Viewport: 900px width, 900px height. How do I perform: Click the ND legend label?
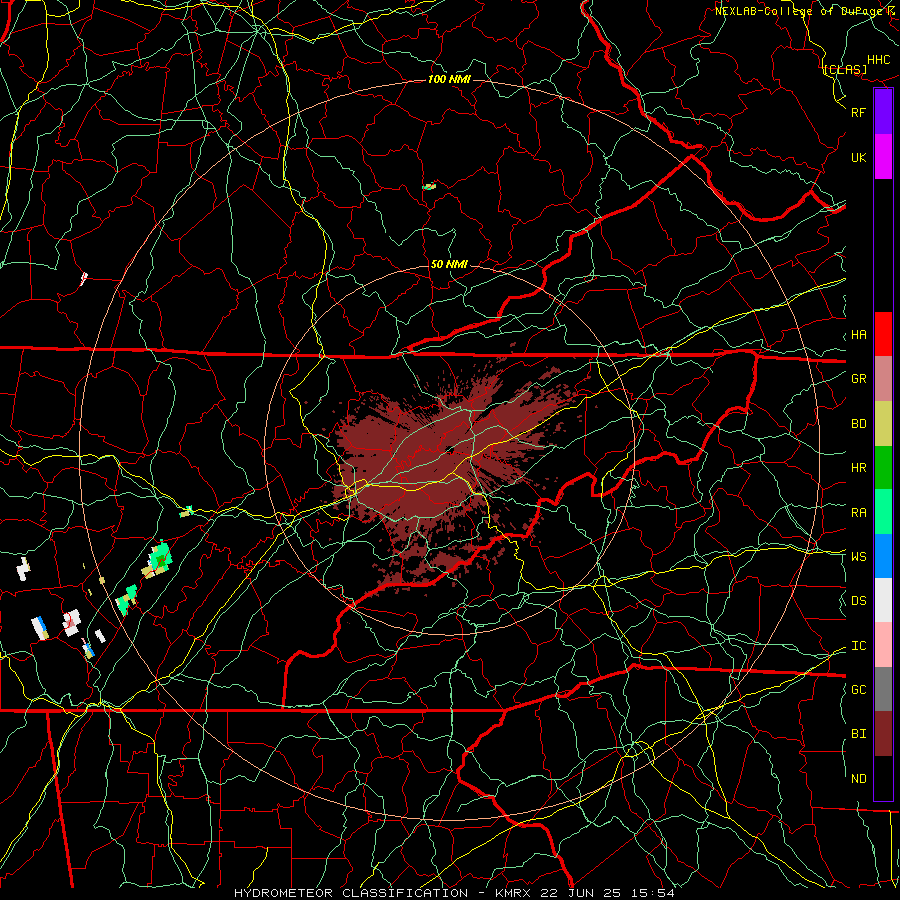point(858,779)
